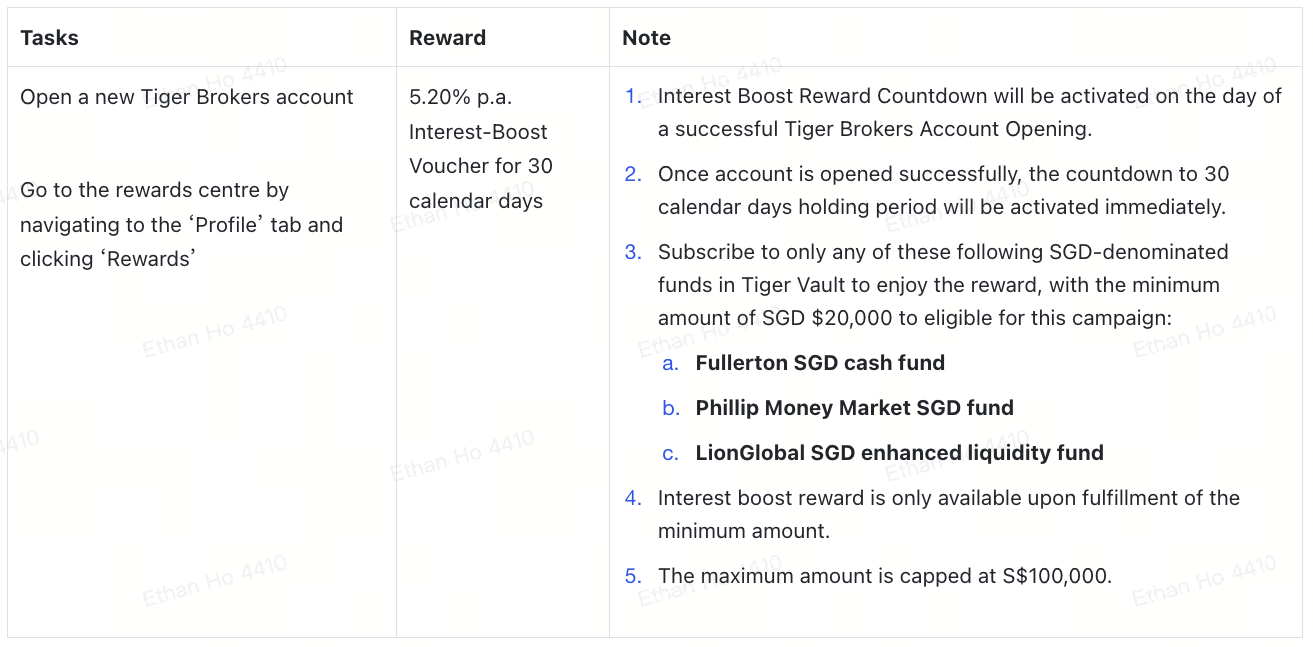Image resolution: width=1313 pixels, height=647 pixels.
Task: Click Phillip Money Market SGD fund
Action: 854,408
